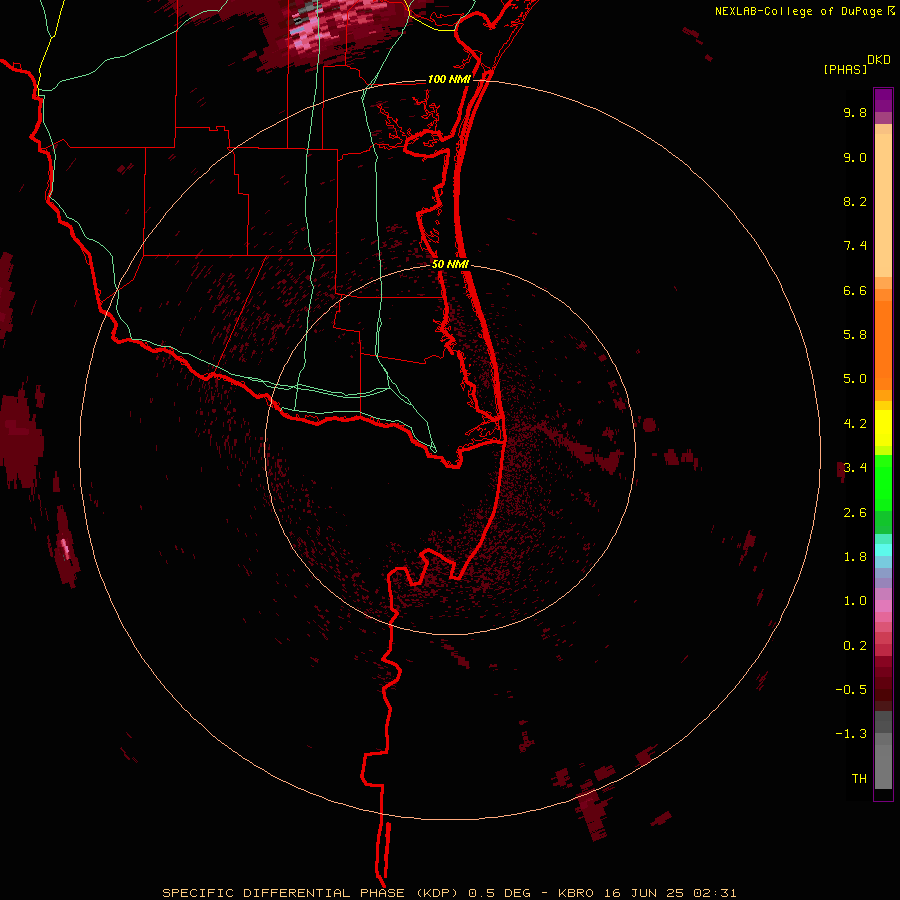Image resolution: width=900 pixels, height=900 pixels.
Task: Click the 1.0 scale label
Action: (855, 601)
